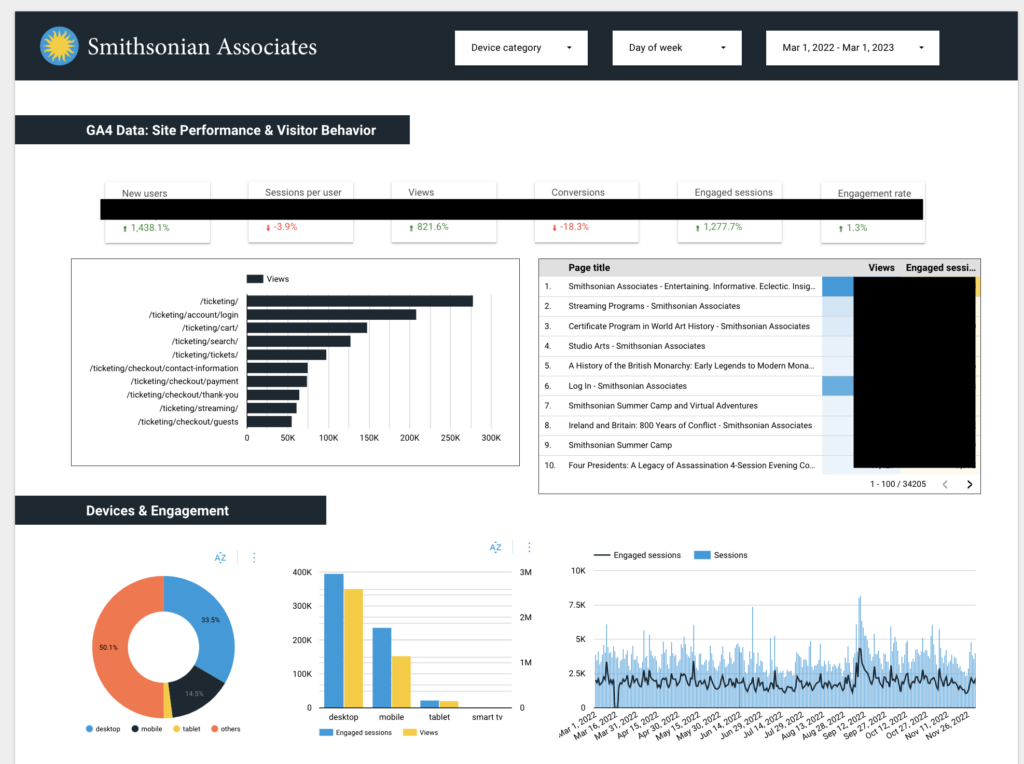Screen dimensions: 1024x764
Task: Click the 1 - 100 / 34205 pagination text
Action: 897,484
